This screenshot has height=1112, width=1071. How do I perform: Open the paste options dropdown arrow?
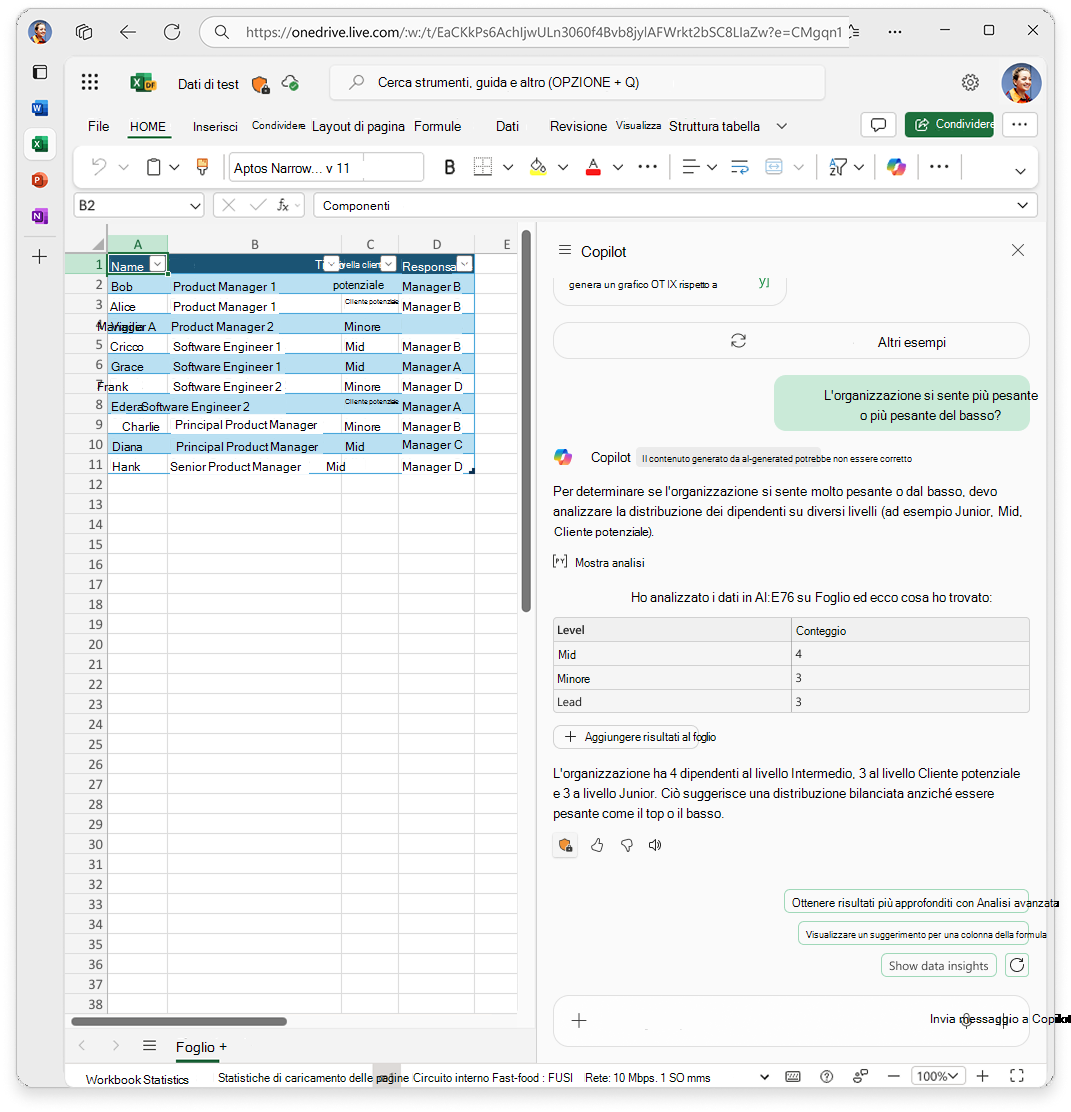click(x=174, y=167)
